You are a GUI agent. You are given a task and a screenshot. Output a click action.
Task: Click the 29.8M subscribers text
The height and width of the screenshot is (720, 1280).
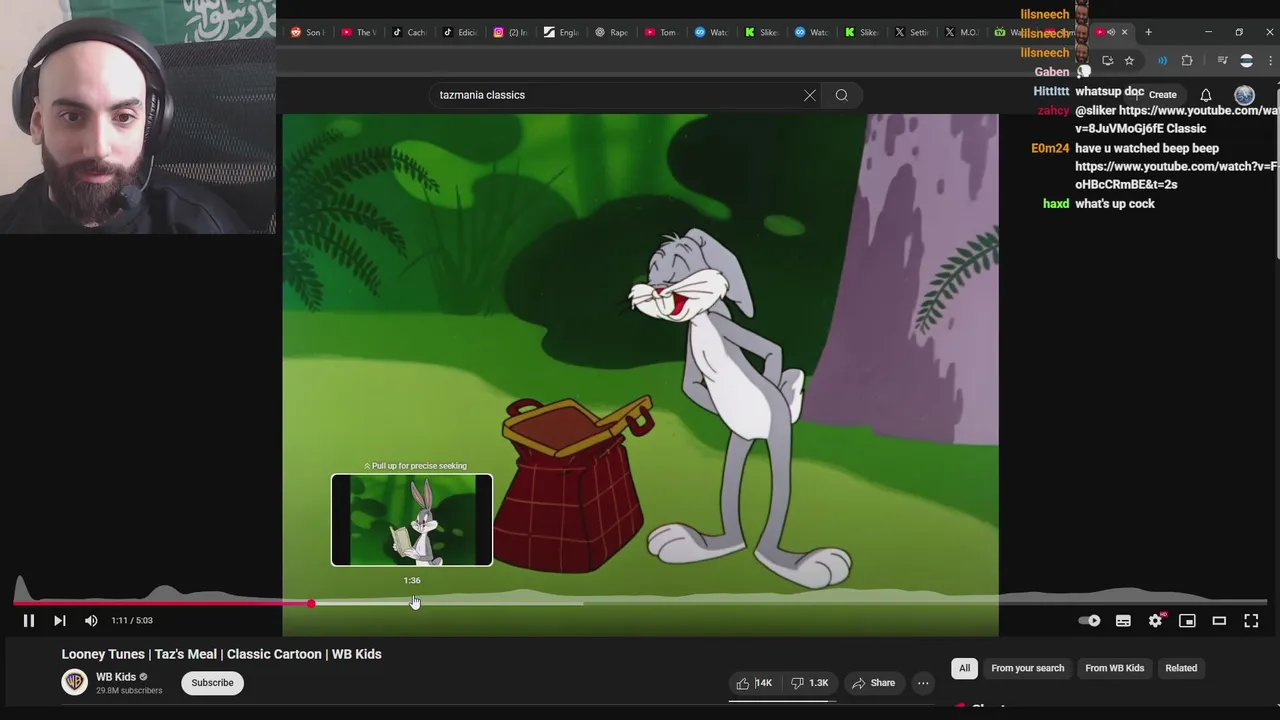point(129,691)
